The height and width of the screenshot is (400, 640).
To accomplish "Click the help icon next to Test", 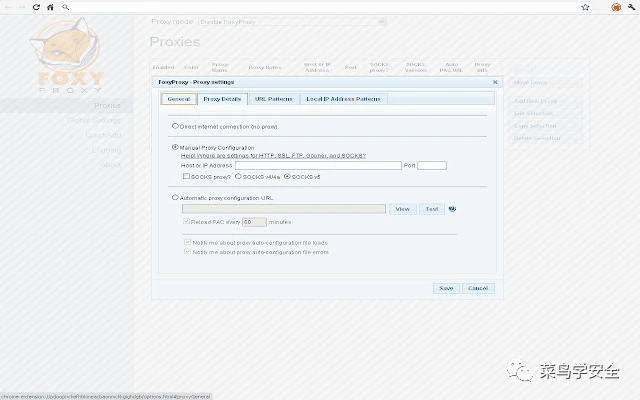I will (x=452, y=209).
